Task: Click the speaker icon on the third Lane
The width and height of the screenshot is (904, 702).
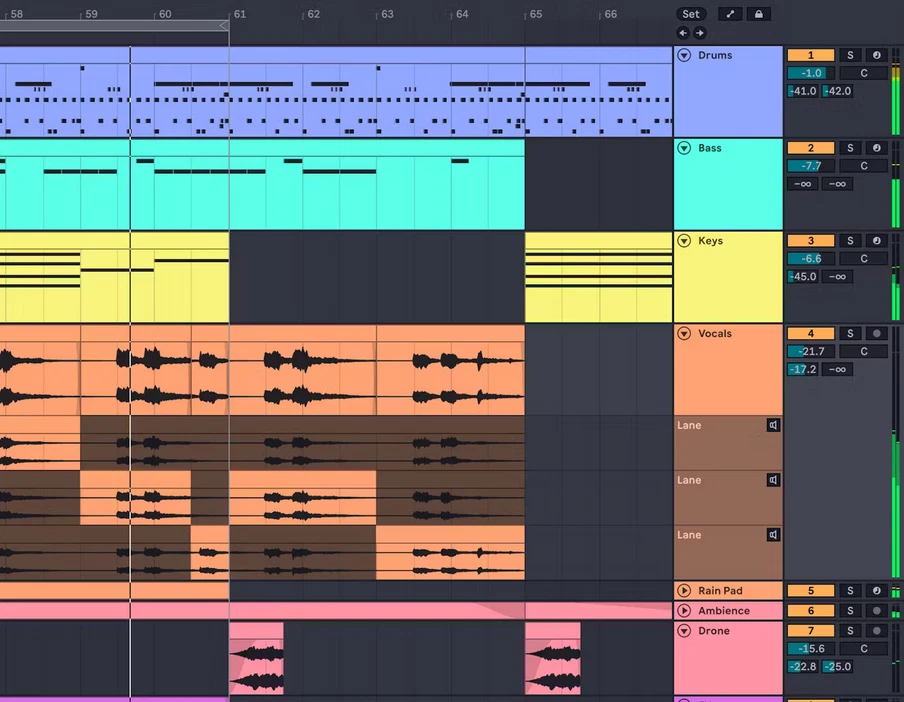Action: click(773, 535)
